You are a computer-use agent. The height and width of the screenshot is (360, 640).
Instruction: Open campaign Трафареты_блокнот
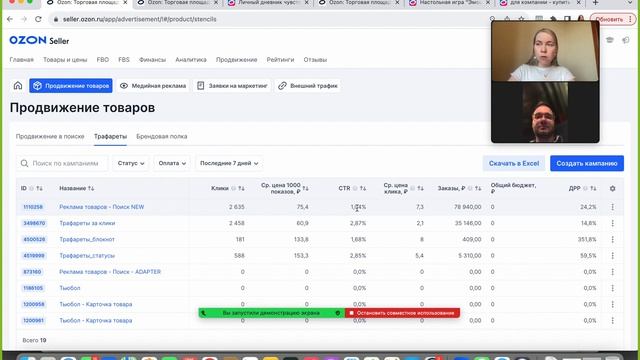[87, 240]
